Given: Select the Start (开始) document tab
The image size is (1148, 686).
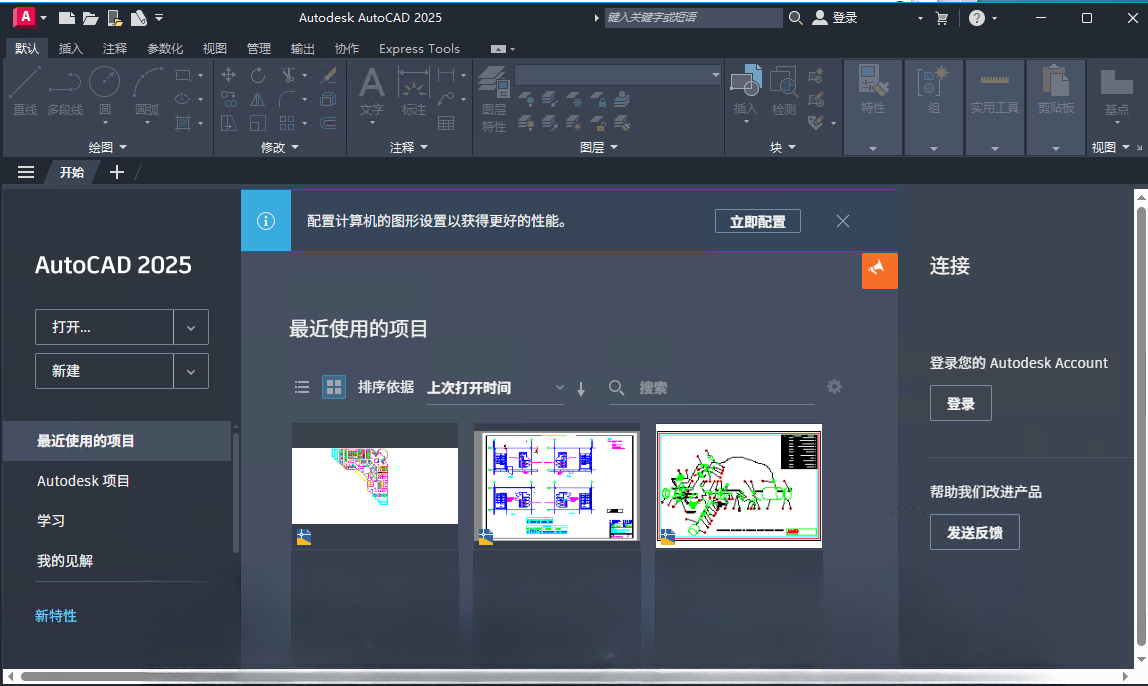Looking at the screenshot, I should [x=72, y=172].
